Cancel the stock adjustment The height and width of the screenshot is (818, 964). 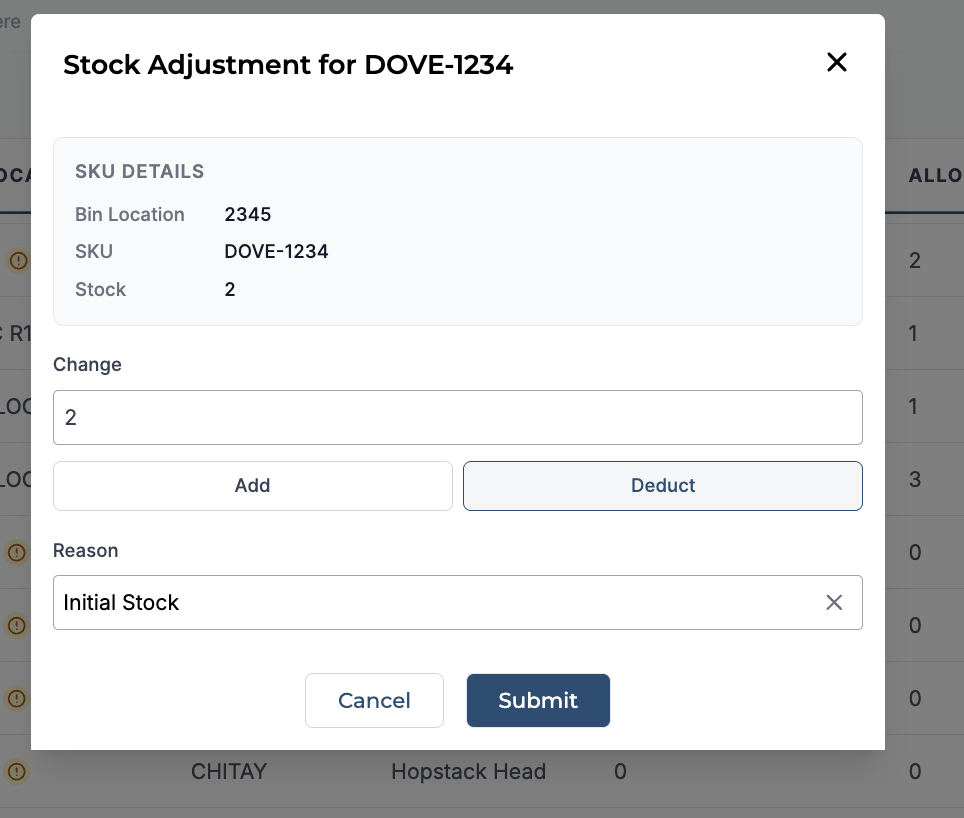[x=374, y=701]
